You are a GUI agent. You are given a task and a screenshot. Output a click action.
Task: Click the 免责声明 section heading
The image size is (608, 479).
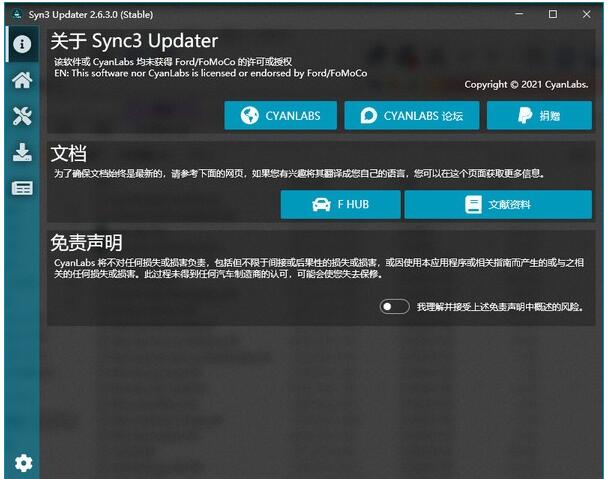(x=86, y=243)
